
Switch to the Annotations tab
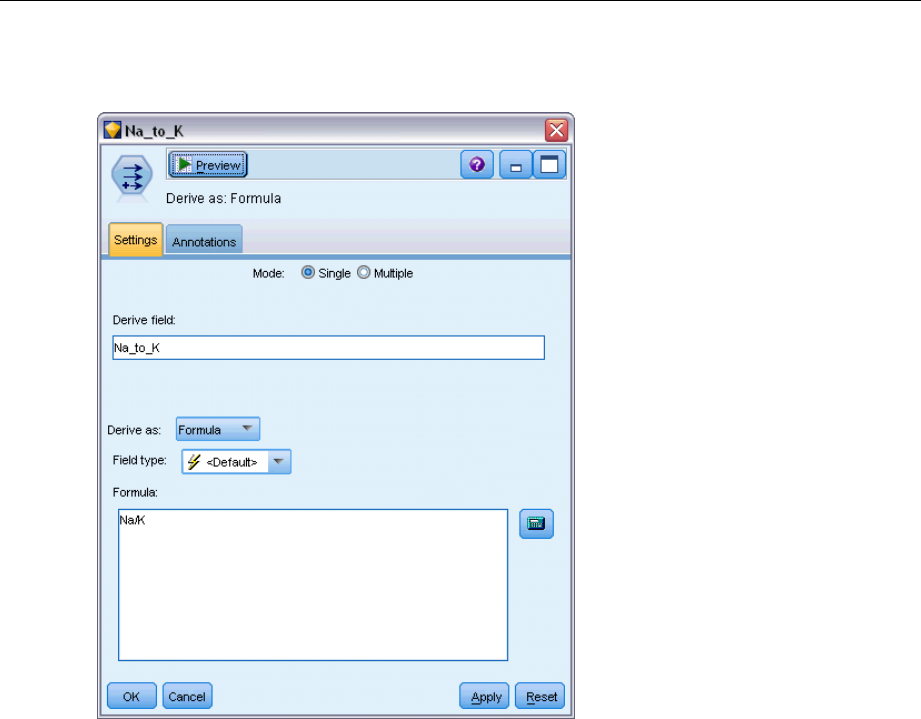[204, 241]
